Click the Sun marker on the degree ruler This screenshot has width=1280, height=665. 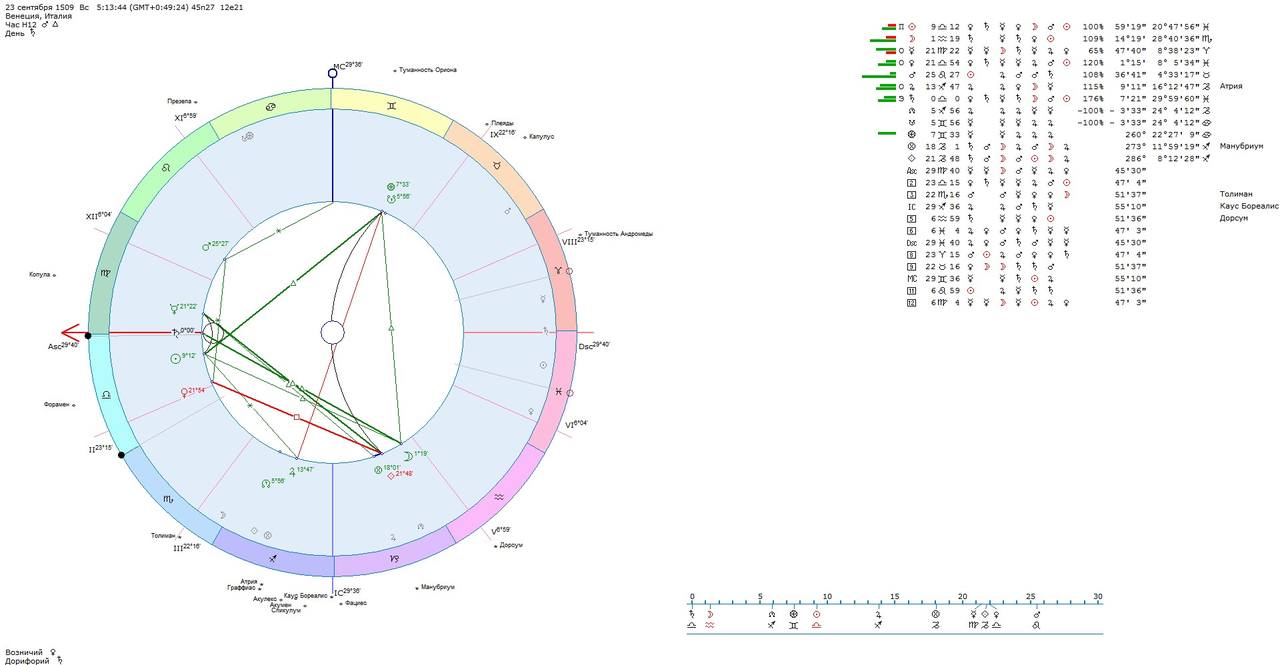pyautogui.click(x=817, y=614)
